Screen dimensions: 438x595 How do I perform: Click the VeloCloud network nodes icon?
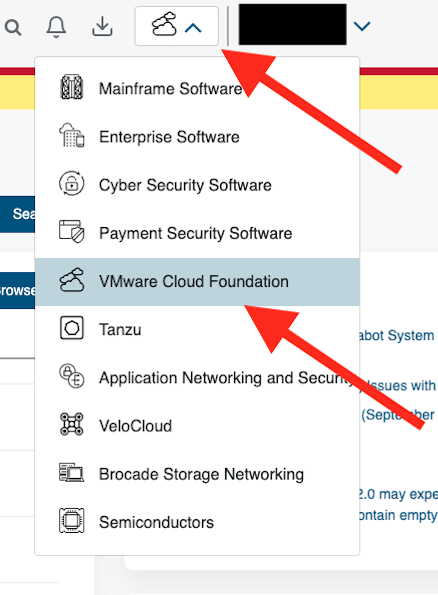(x=72, y=424)
